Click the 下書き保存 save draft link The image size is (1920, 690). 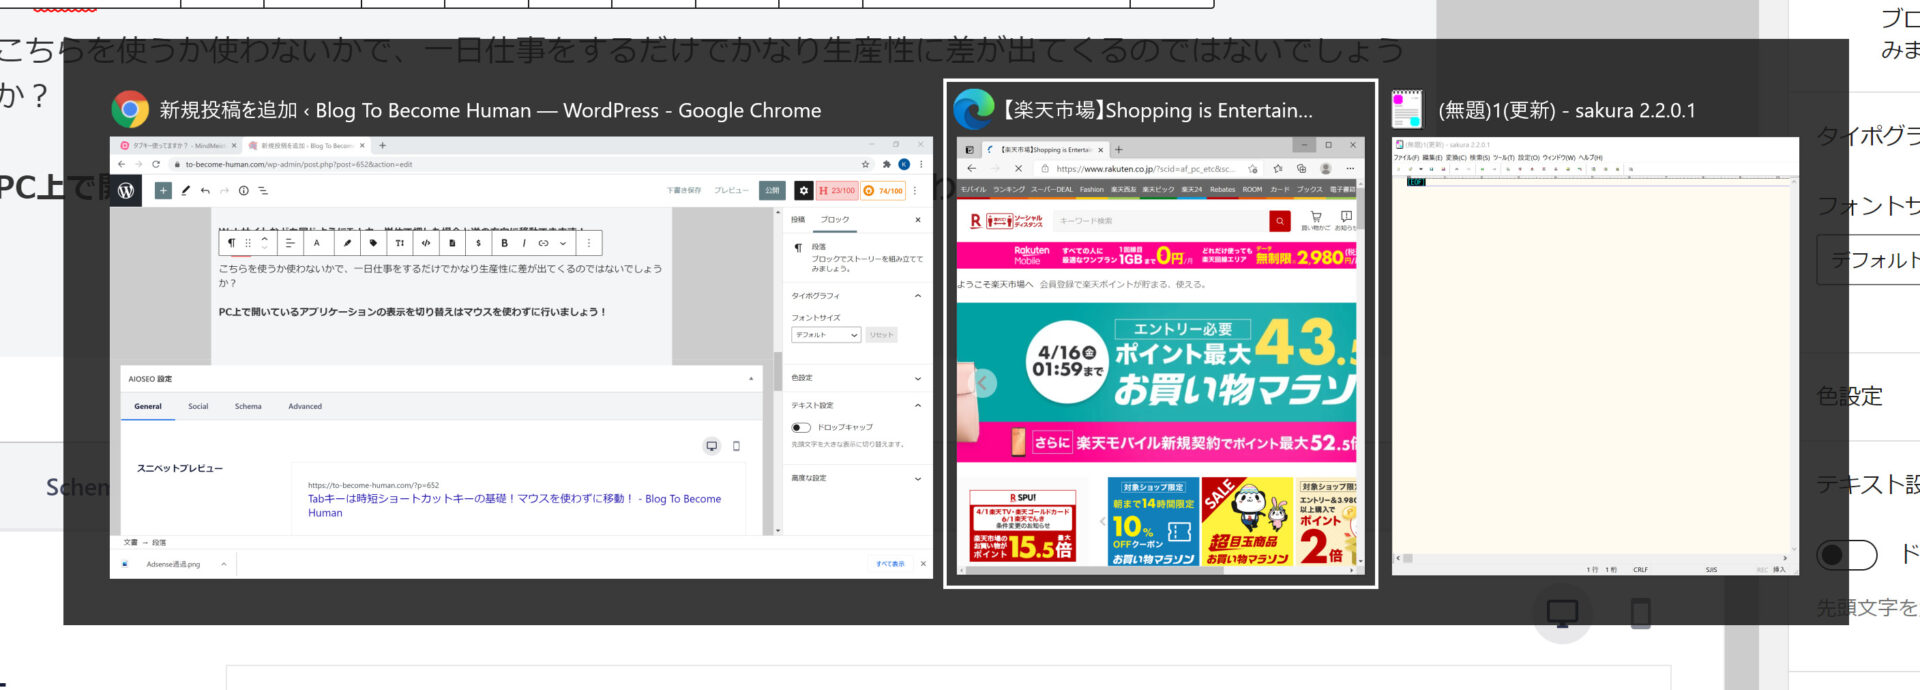pyautogui.click(x=684, y=190)
